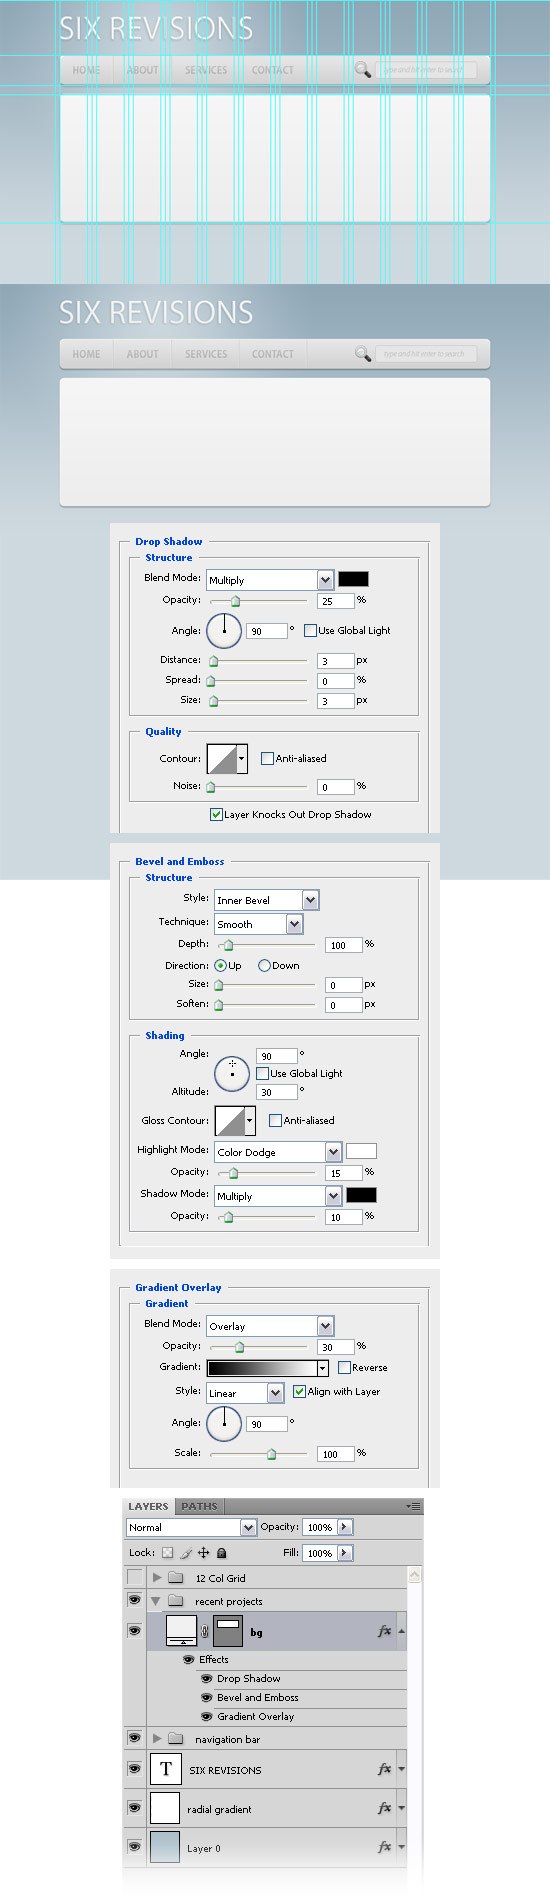Uncheck Align with Layer
The image size is (550, 1900).
tap(299, 1391)
